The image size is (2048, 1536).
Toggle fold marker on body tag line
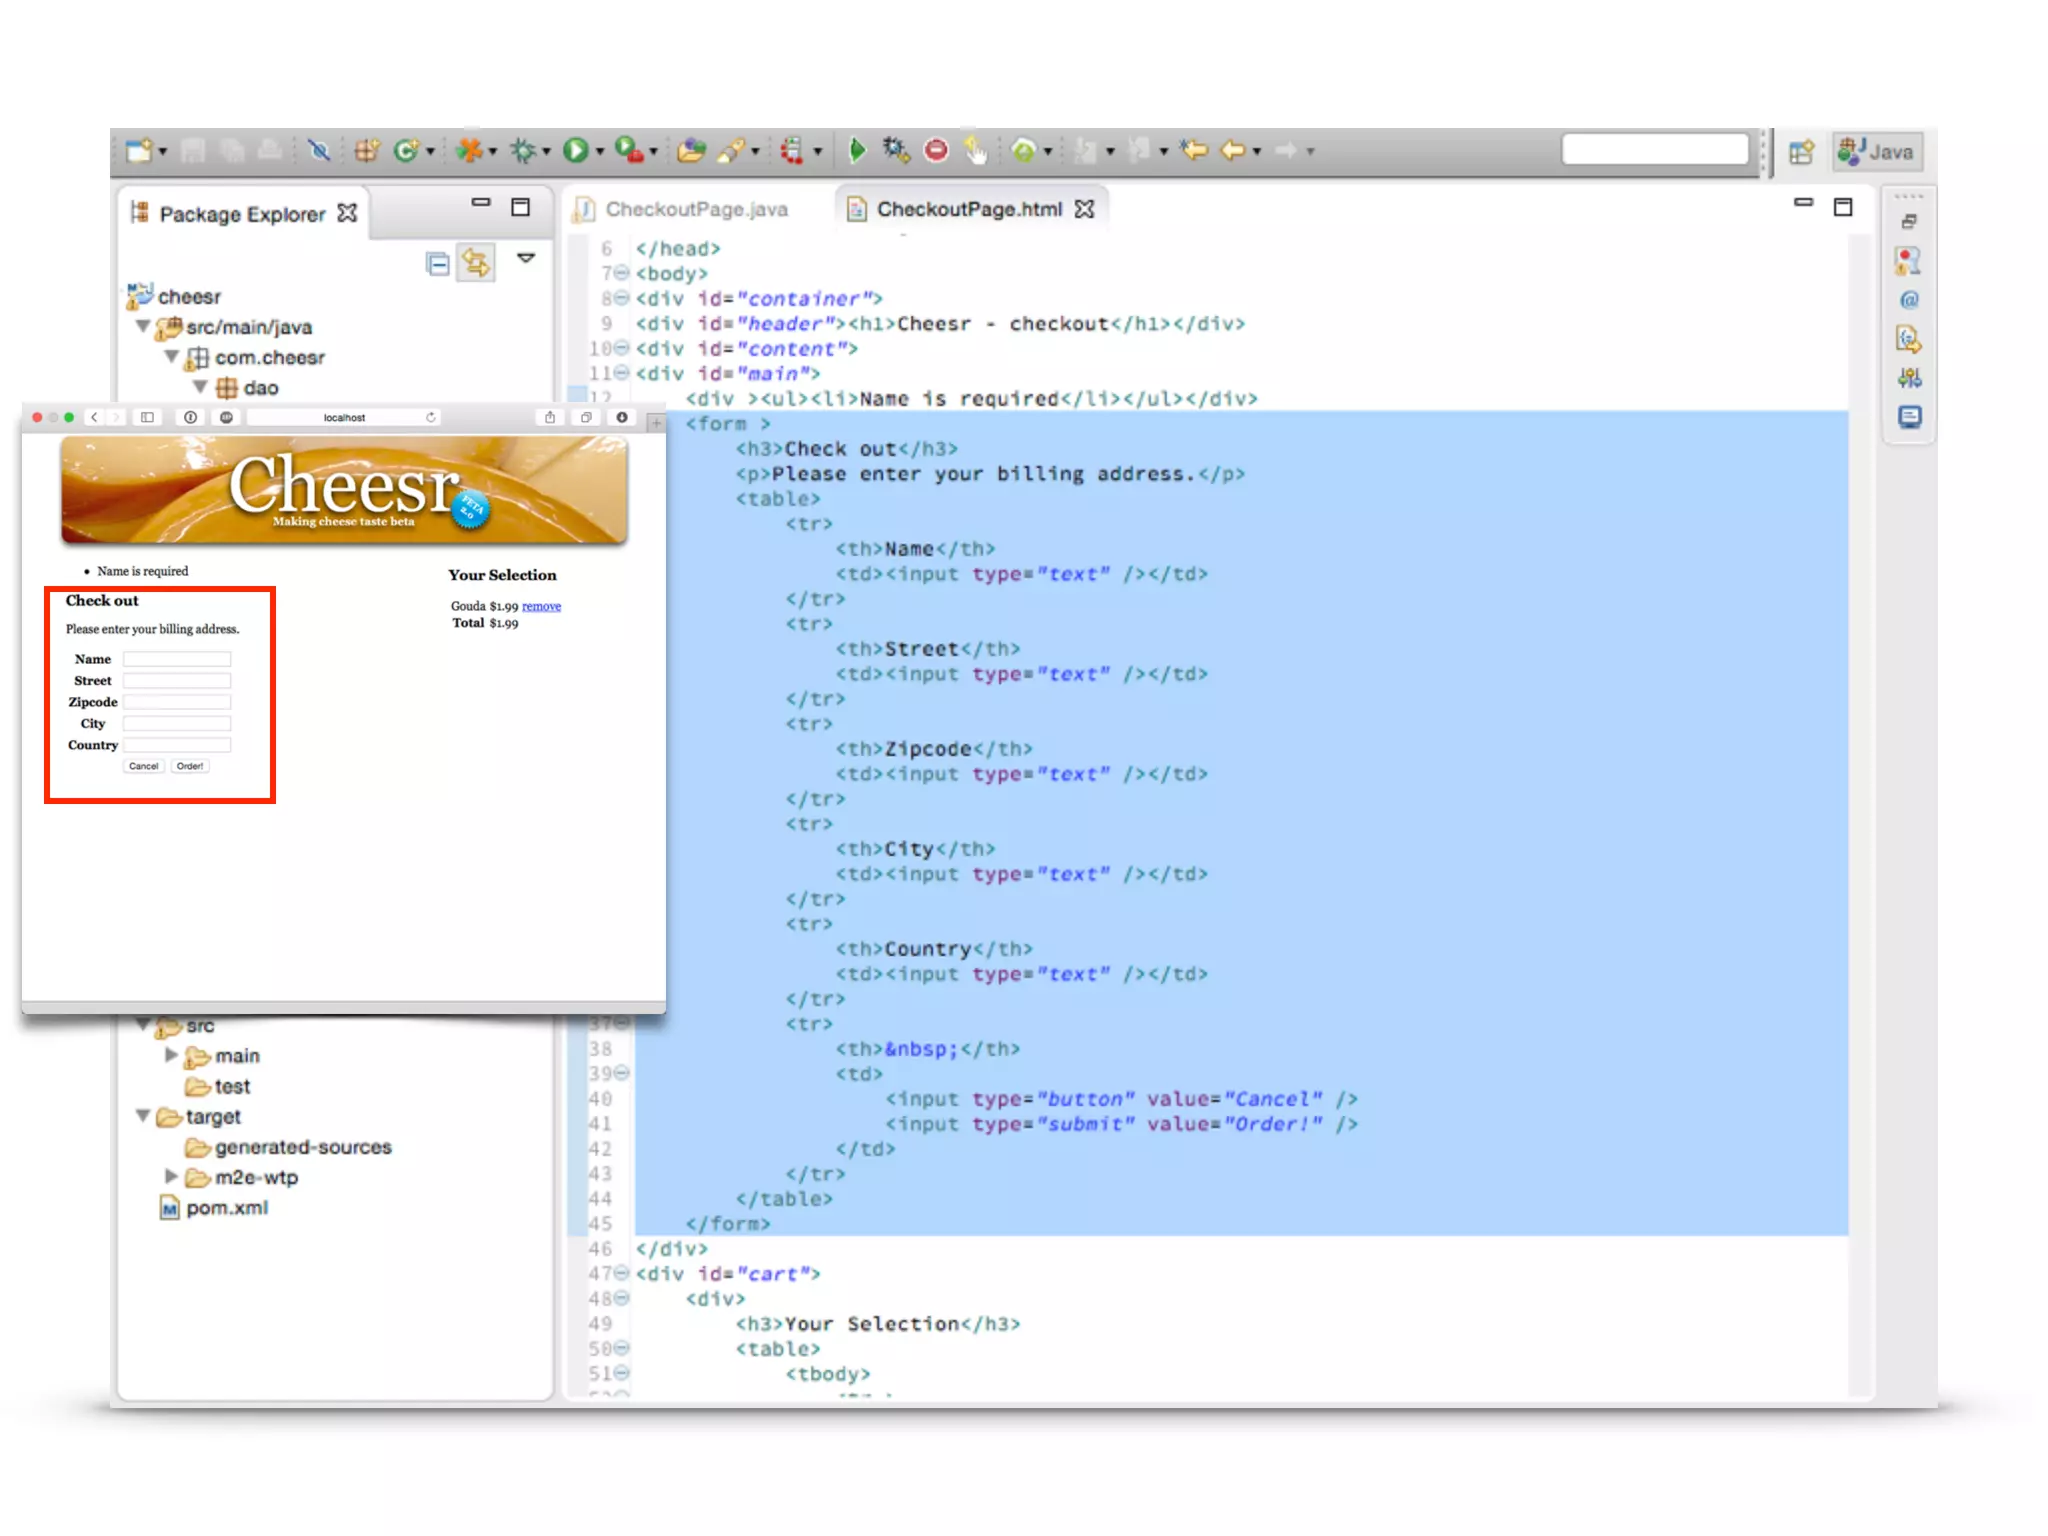point(621,273)
